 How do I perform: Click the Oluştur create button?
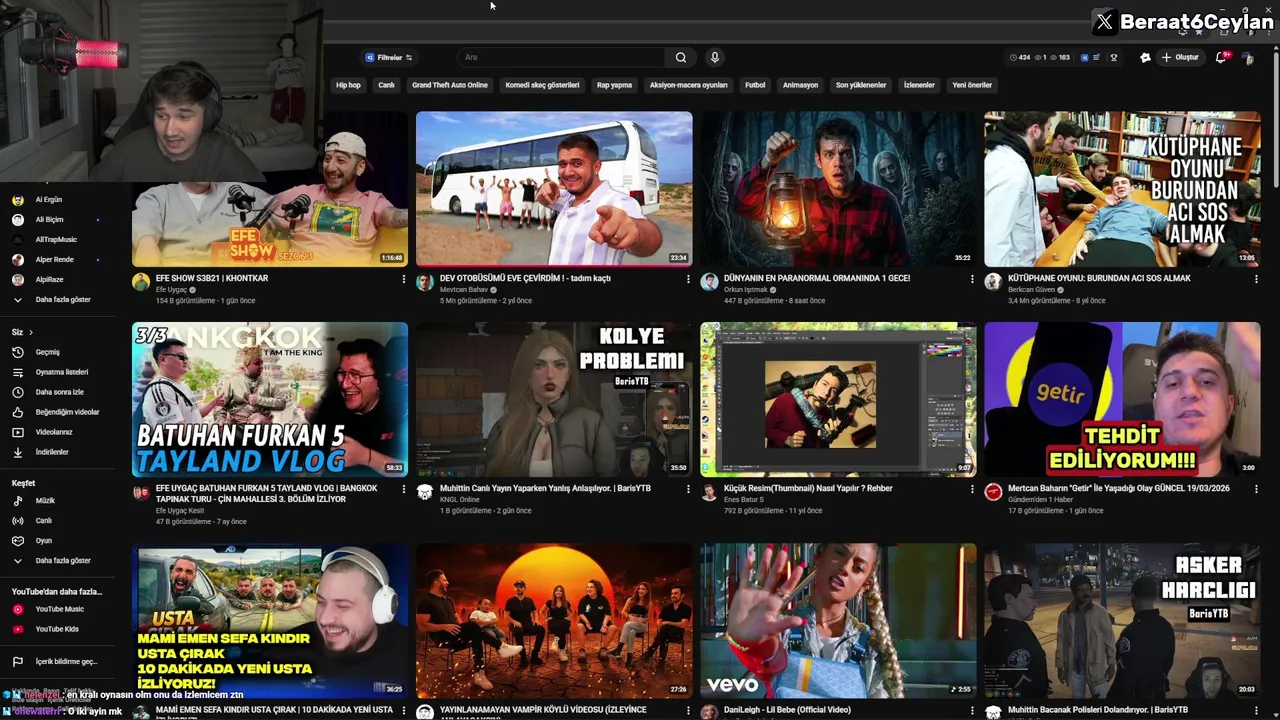(1180, 58)
